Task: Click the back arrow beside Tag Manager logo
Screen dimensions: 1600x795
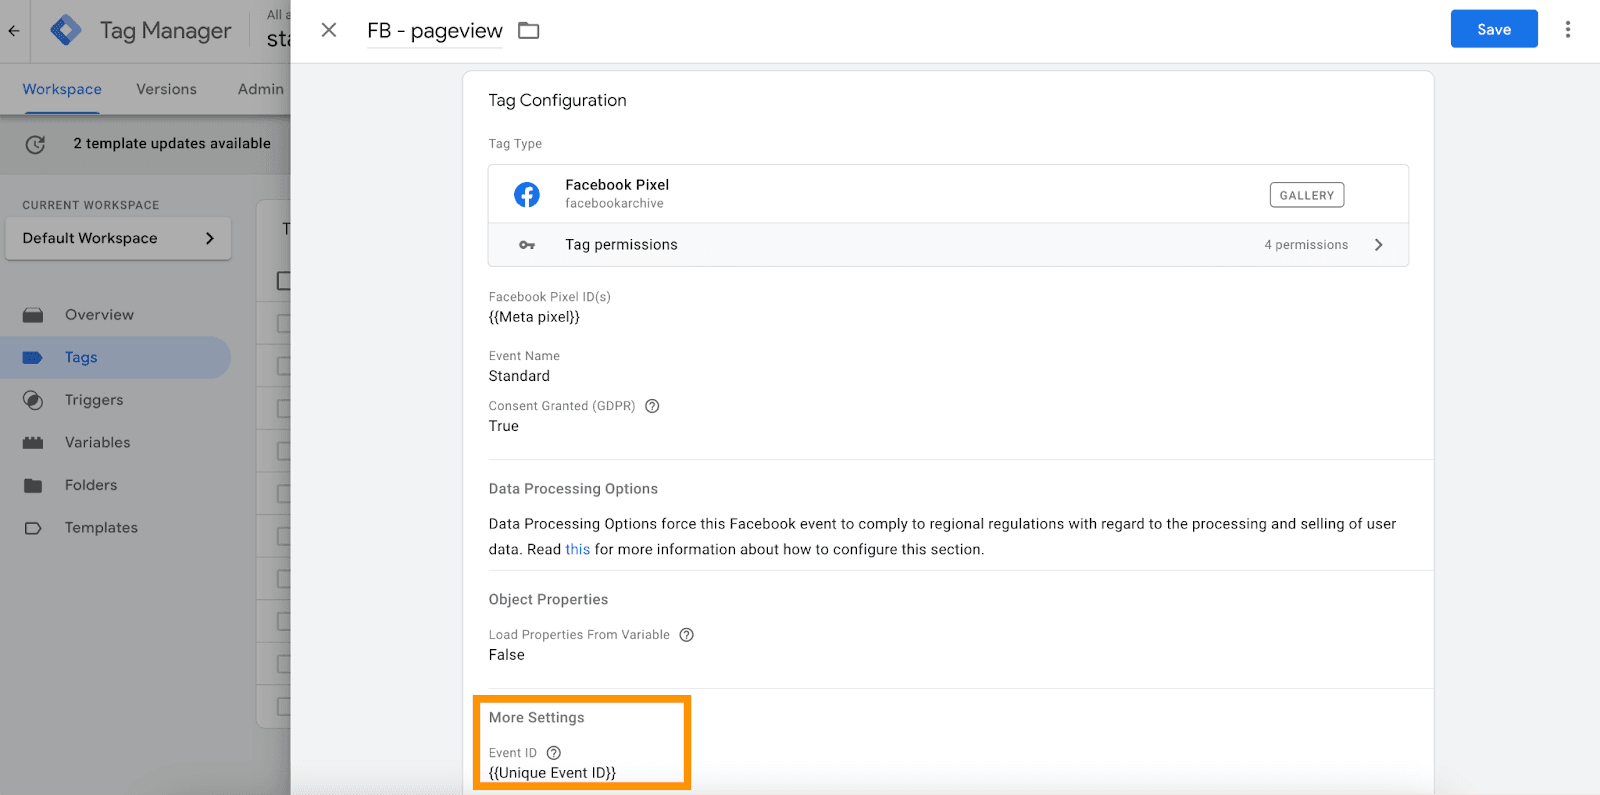Action: coord(14,31)
